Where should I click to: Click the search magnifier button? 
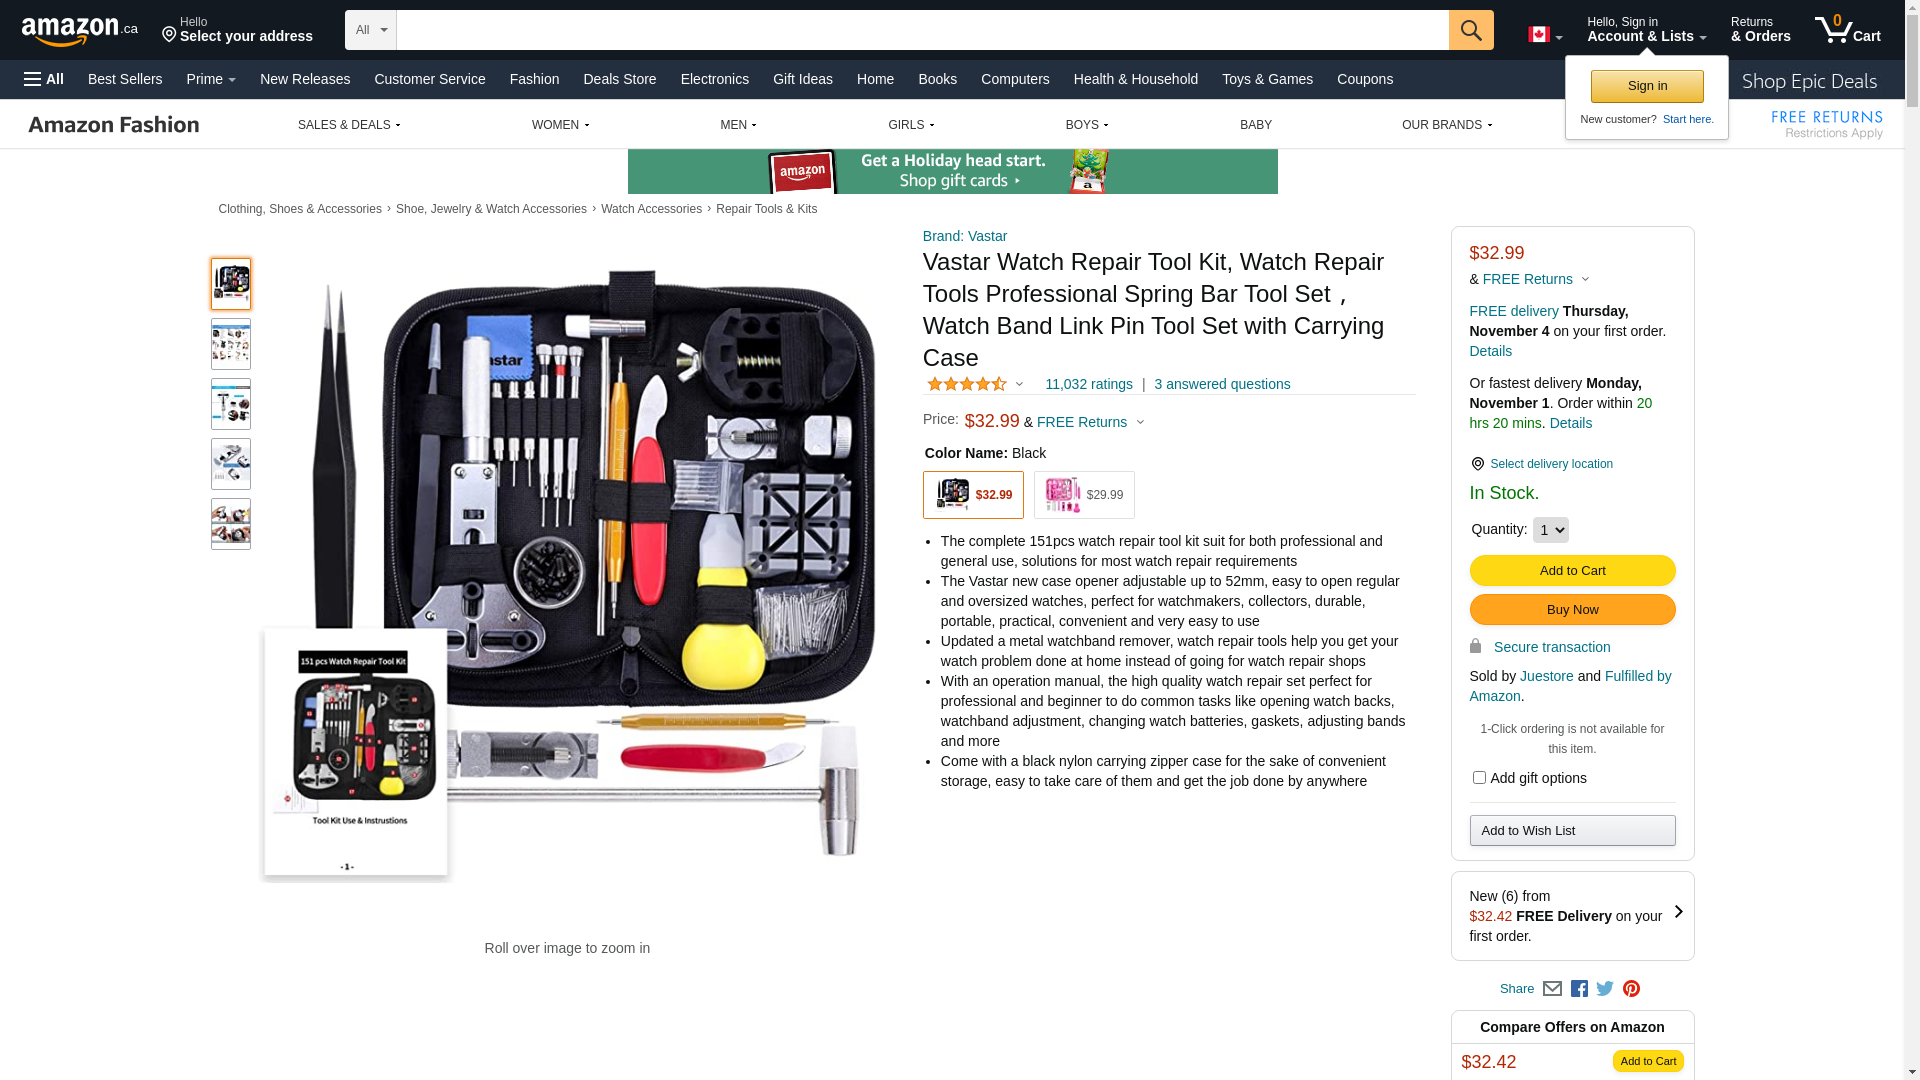1471,30
